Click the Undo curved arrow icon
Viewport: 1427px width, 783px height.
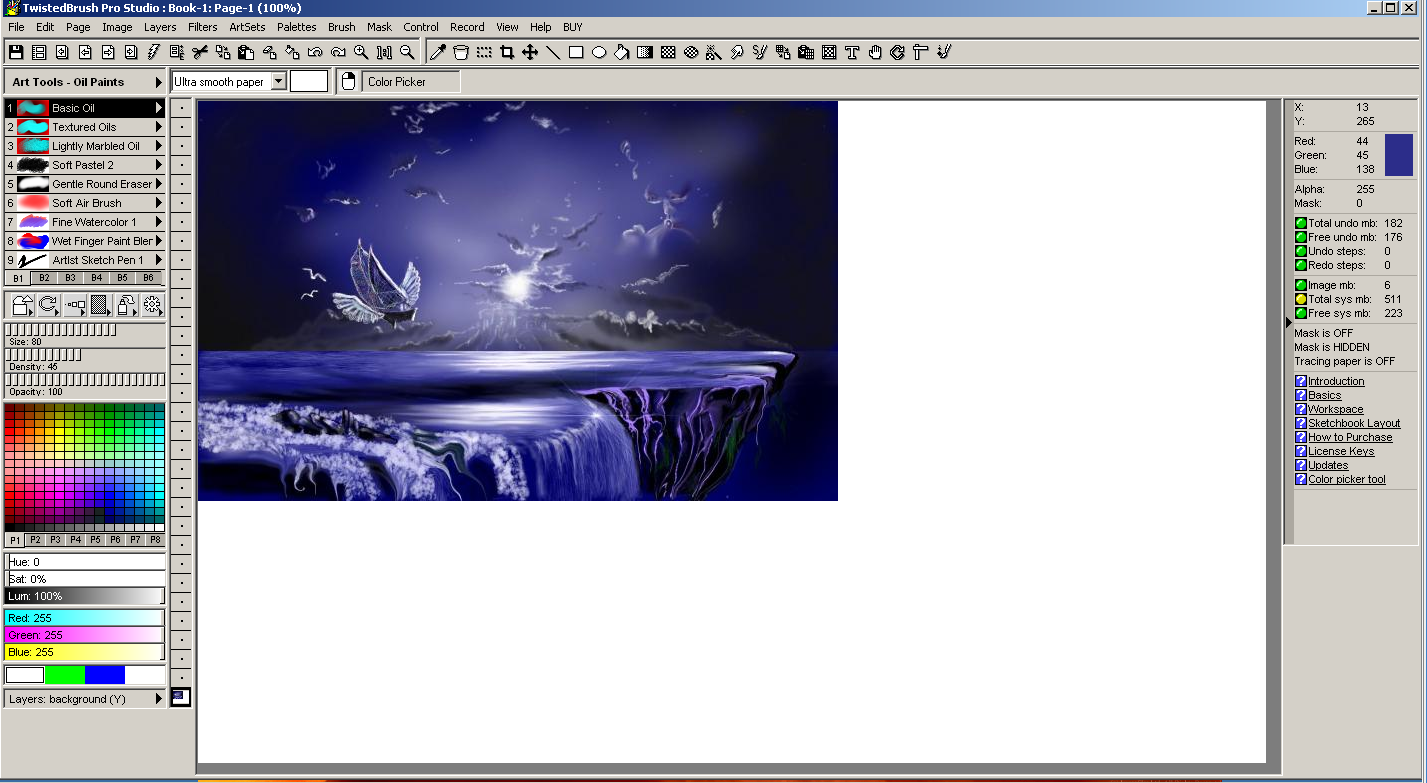315,52
